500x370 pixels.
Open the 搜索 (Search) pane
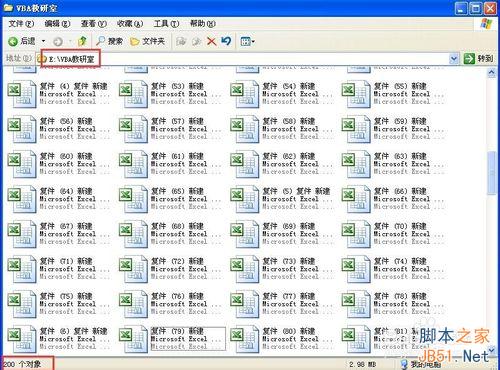click(x=109, y=41)
